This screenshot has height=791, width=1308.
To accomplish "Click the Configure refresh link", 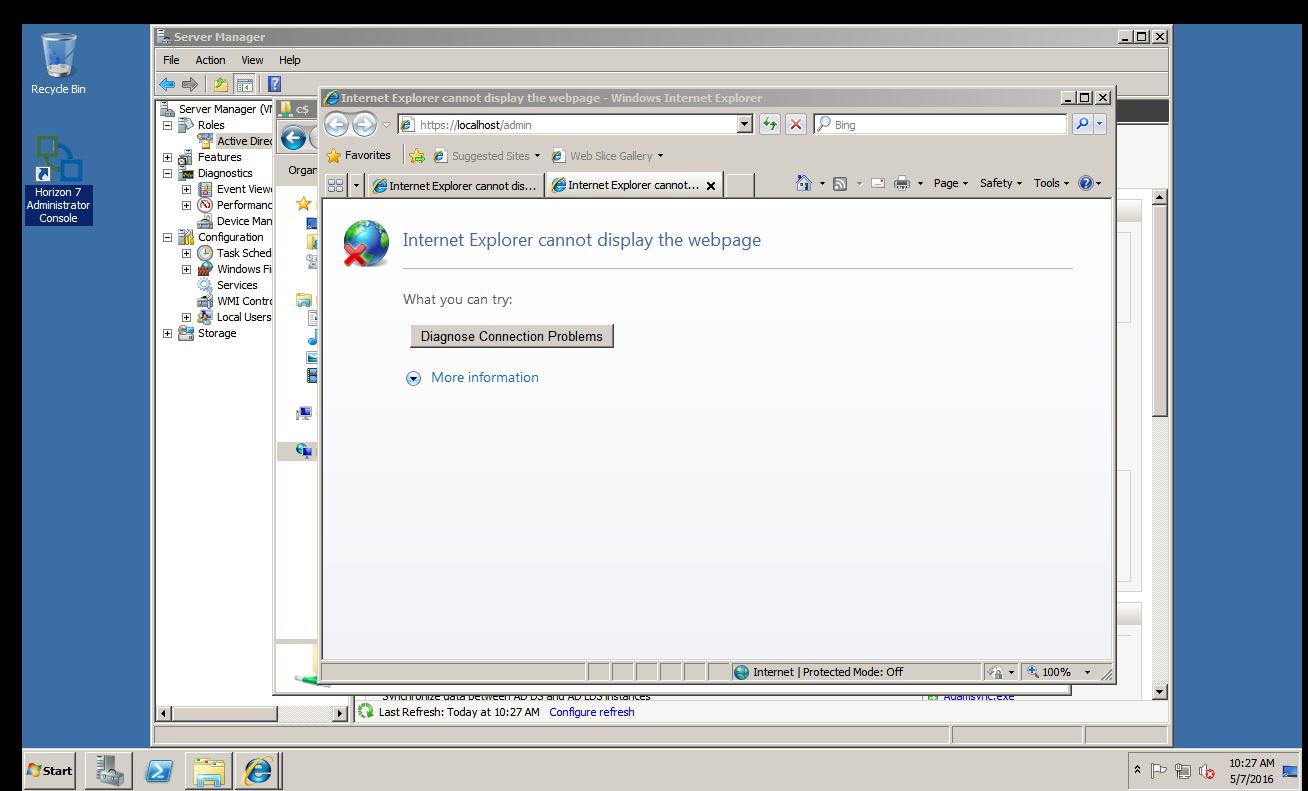I will pos(591,712).
